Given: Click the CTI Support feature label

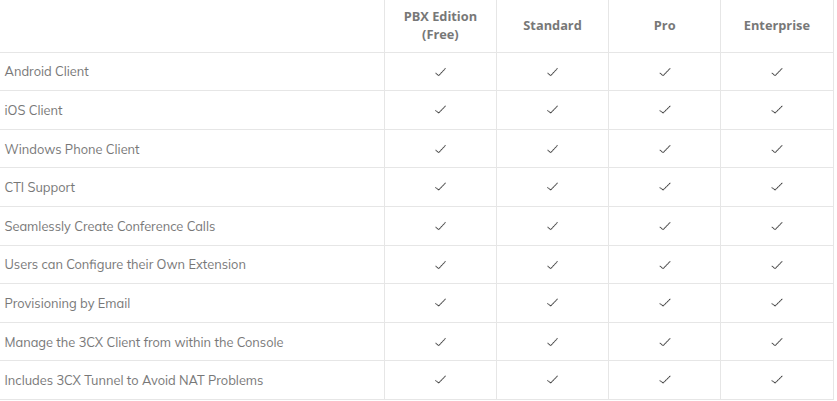Looking at the screenshot, I should point(40,188).
